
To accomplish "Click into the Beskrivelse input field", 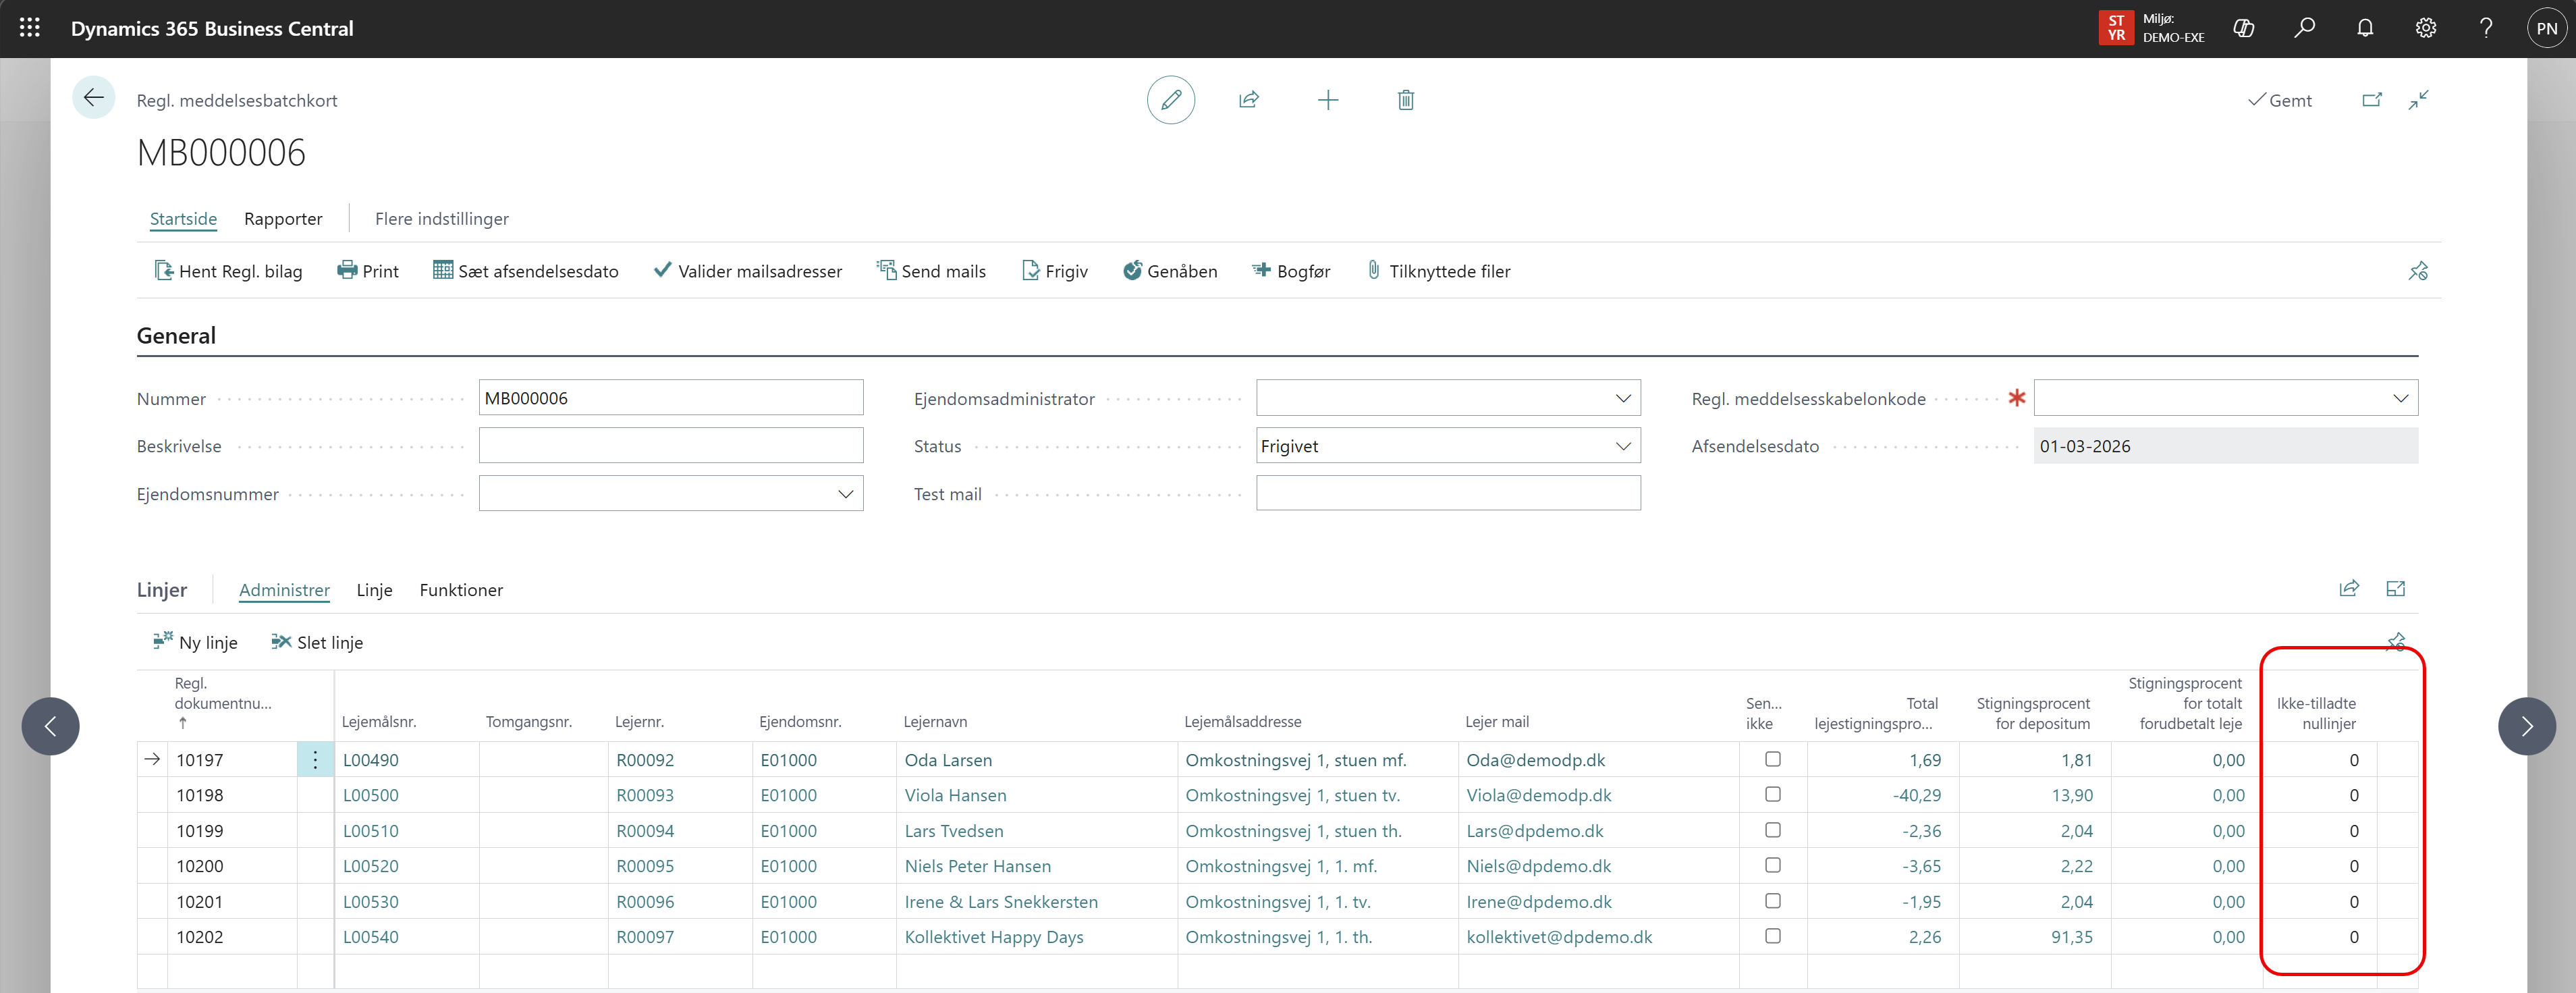I will point(670,446).
